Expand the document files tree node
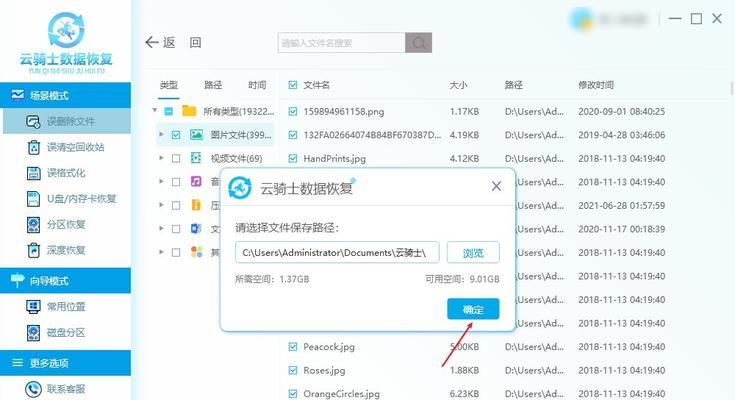Viewport: 735px width, 400px height. tap(161, 228)
